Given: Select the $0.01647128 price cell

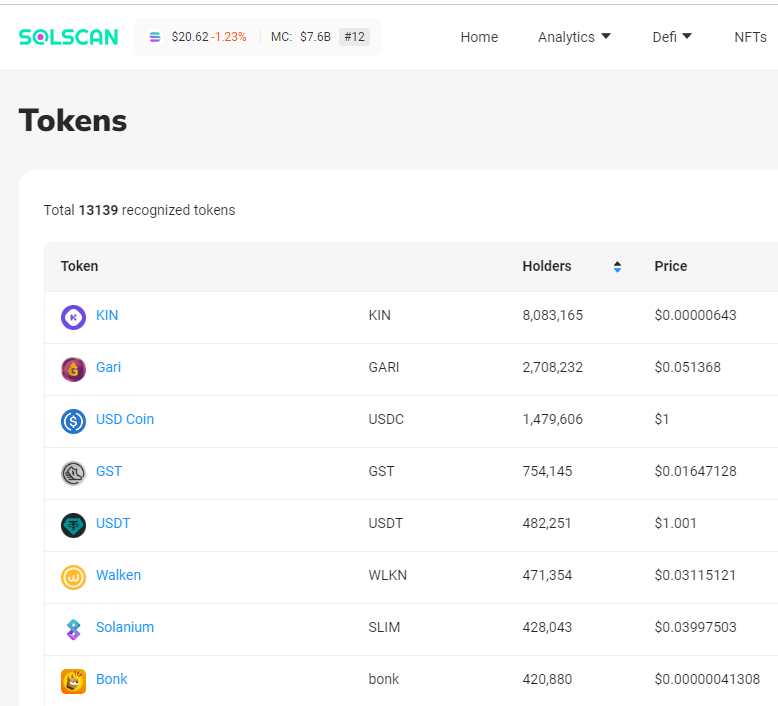Looking at the screenshot, I should [695, 471].
